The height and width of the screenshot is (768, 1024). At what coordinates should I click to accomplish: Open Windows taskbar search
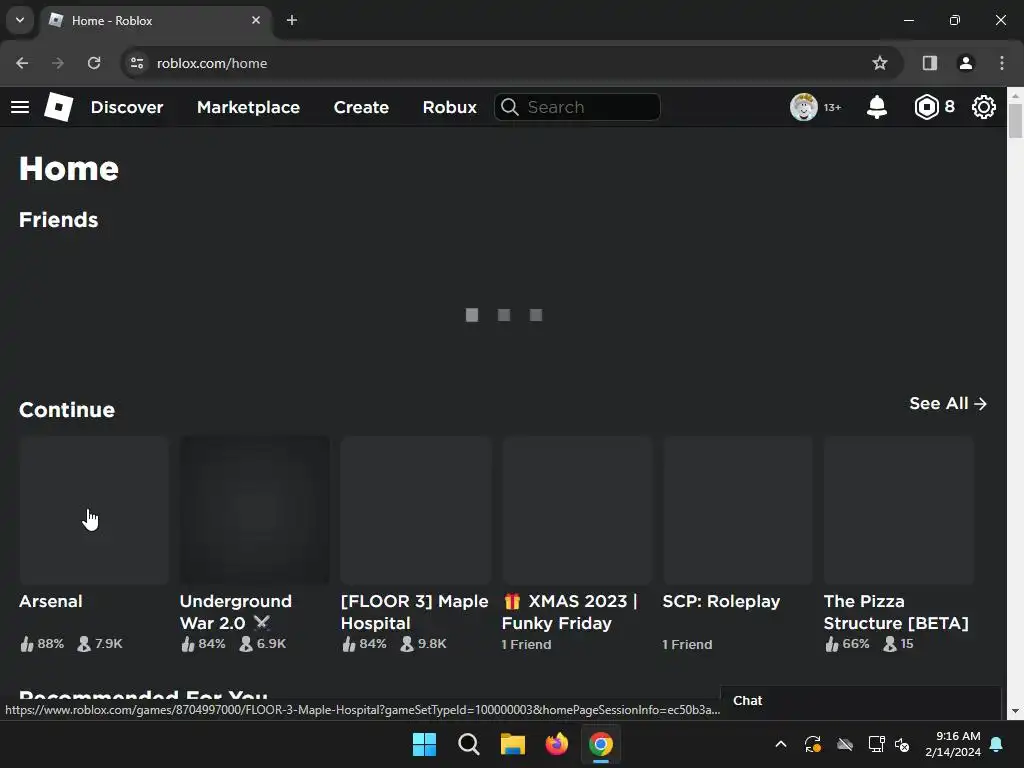click(468, 744)
